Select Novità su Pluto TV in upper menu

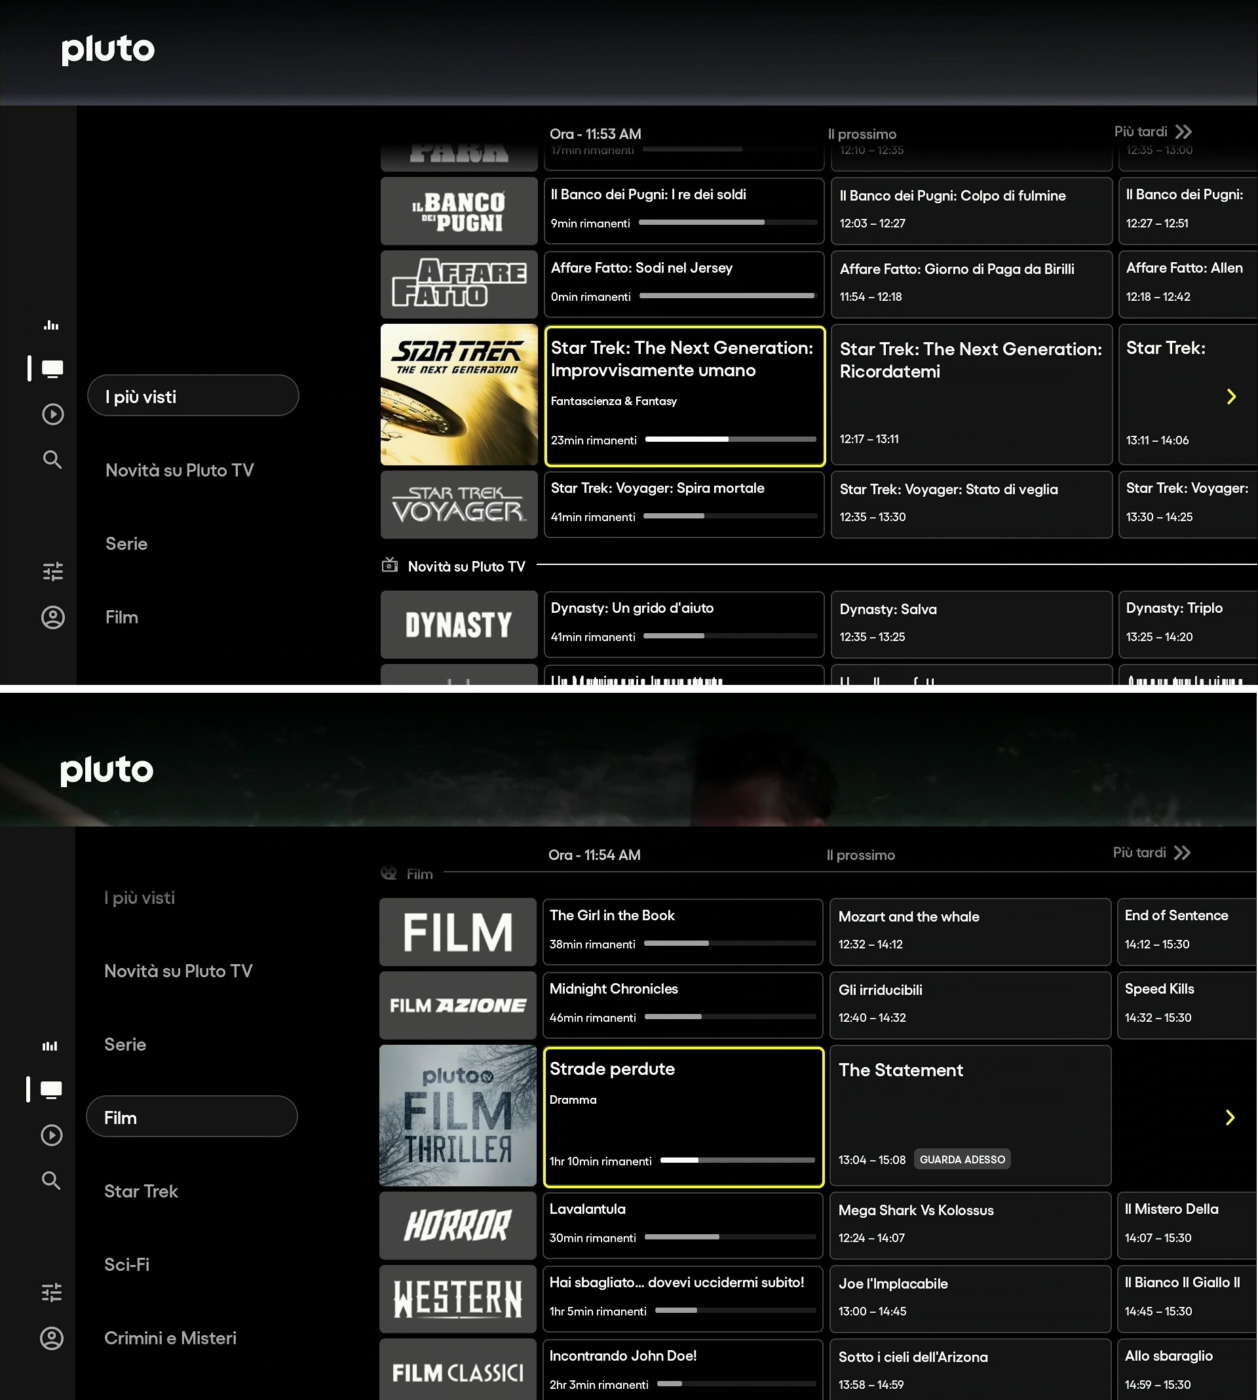click(180, 470)
